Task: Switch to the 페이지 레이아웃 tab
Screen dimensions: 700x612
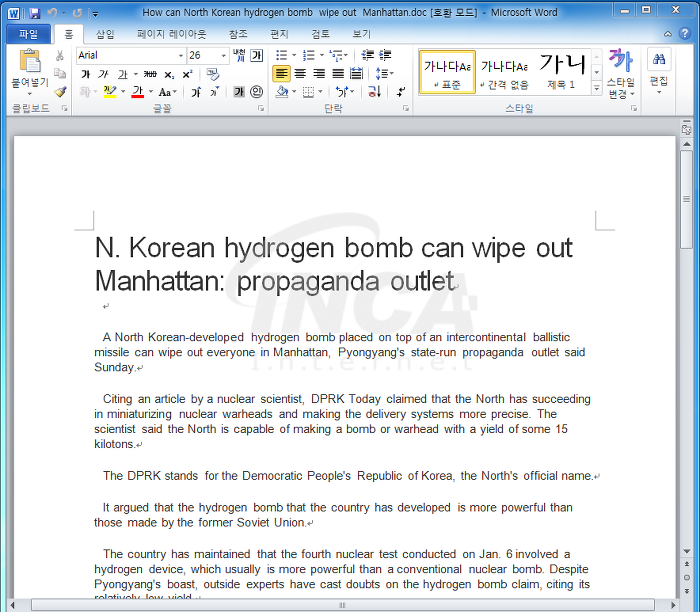Action: coord(172,34)
